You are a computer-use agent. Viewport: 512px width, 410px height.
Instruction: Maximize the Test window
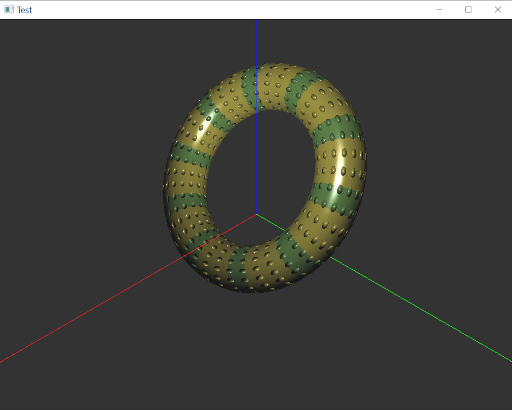468,10
